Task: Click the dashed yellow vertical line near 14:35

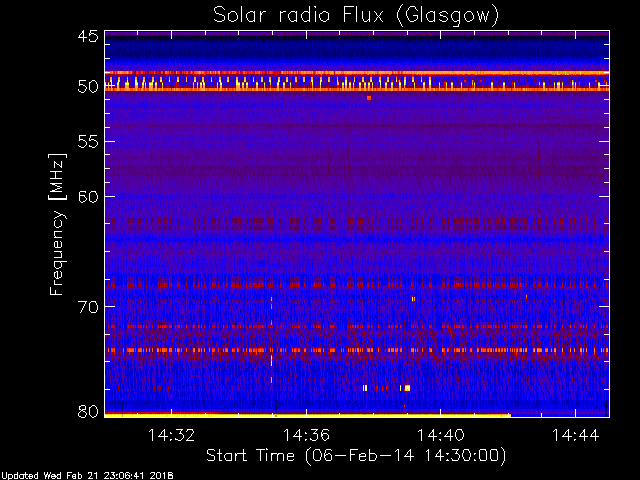Action: (271, 340)
